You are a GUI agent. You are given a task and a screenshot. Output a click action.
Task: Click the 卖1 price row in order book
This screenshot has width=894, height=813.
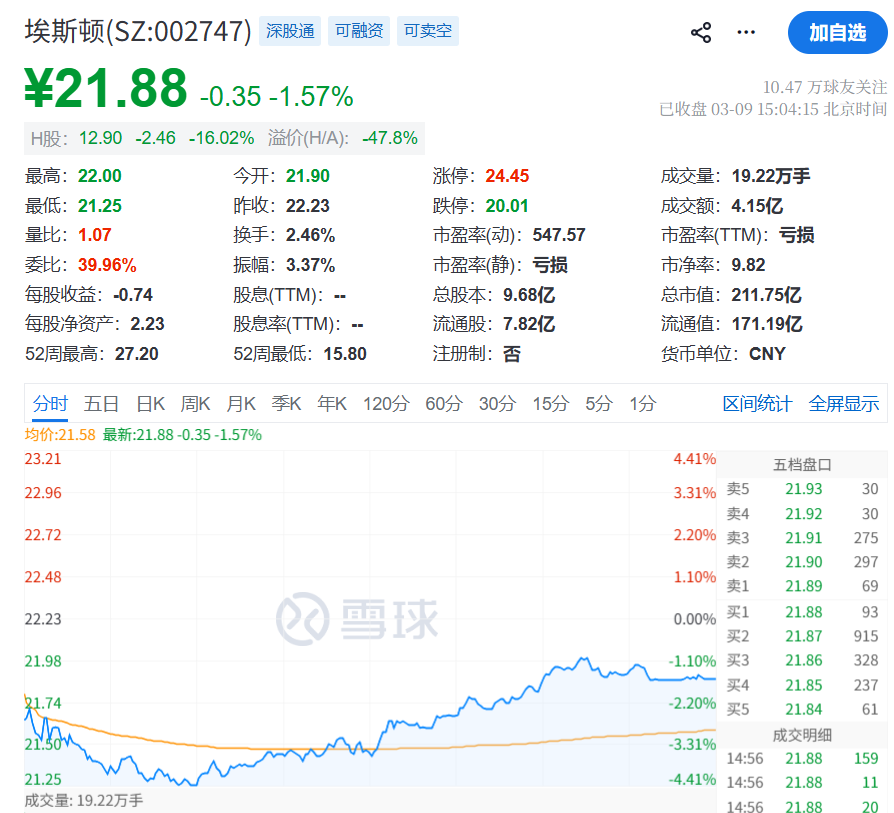pos(802,586)
